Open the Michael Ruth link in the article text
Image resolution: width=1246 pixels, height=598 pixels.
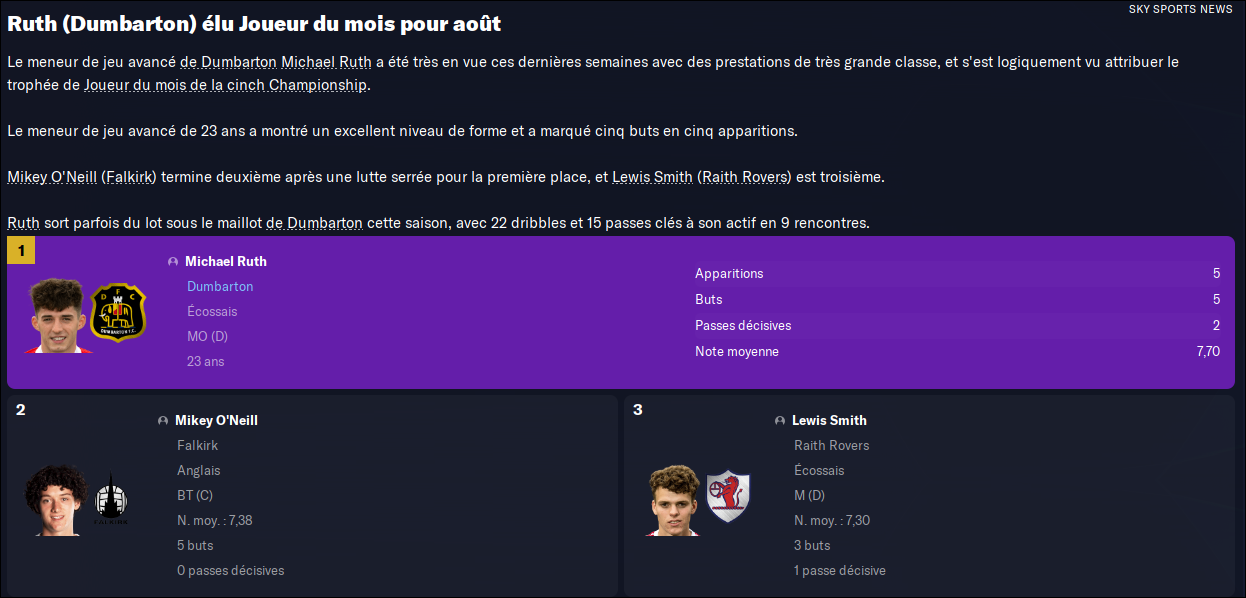pyautogui.click(x=326, y=62)
